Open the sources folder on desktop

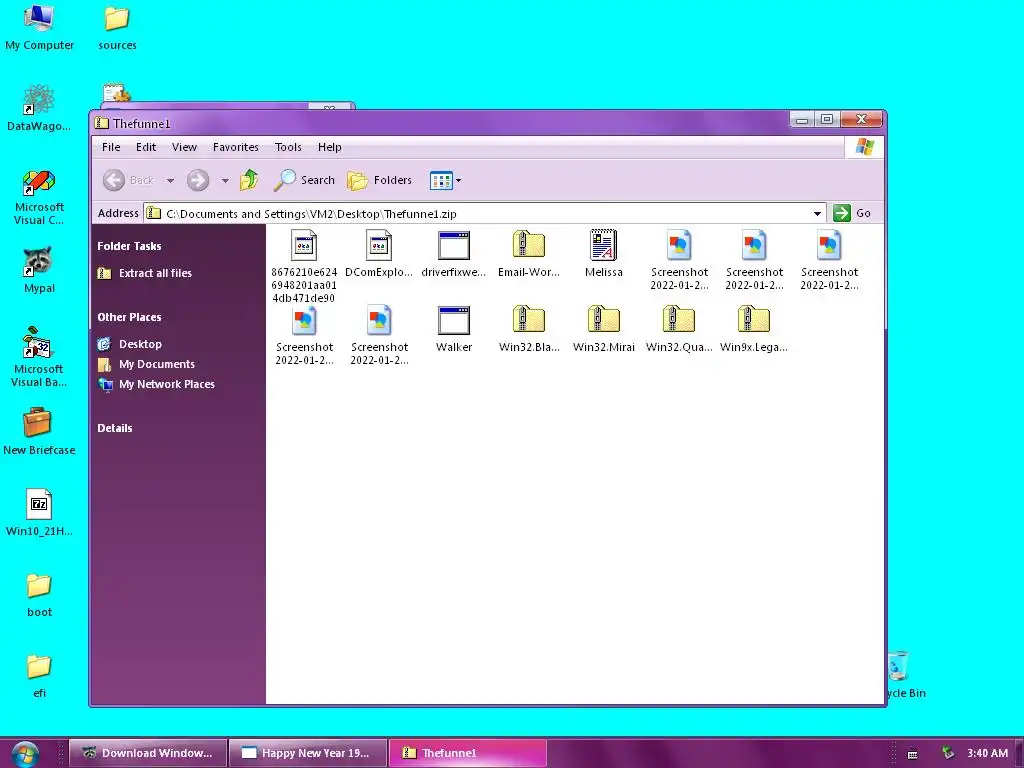118,27
